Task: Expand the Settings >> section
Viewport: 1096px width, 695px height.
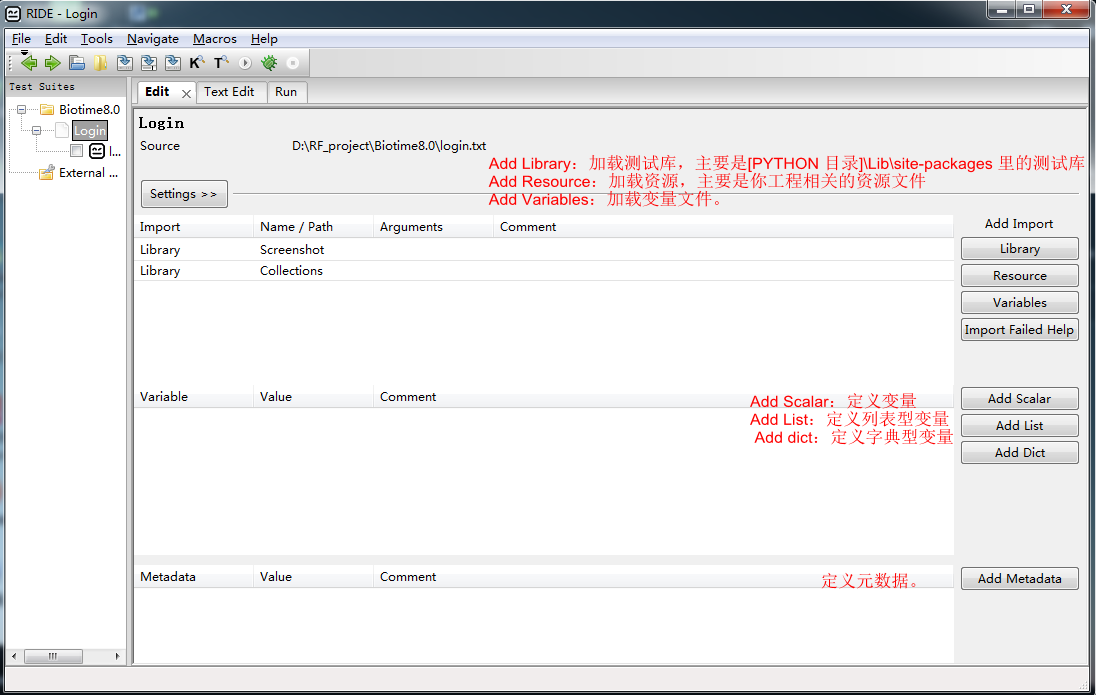Action: [x=184, y=194]
